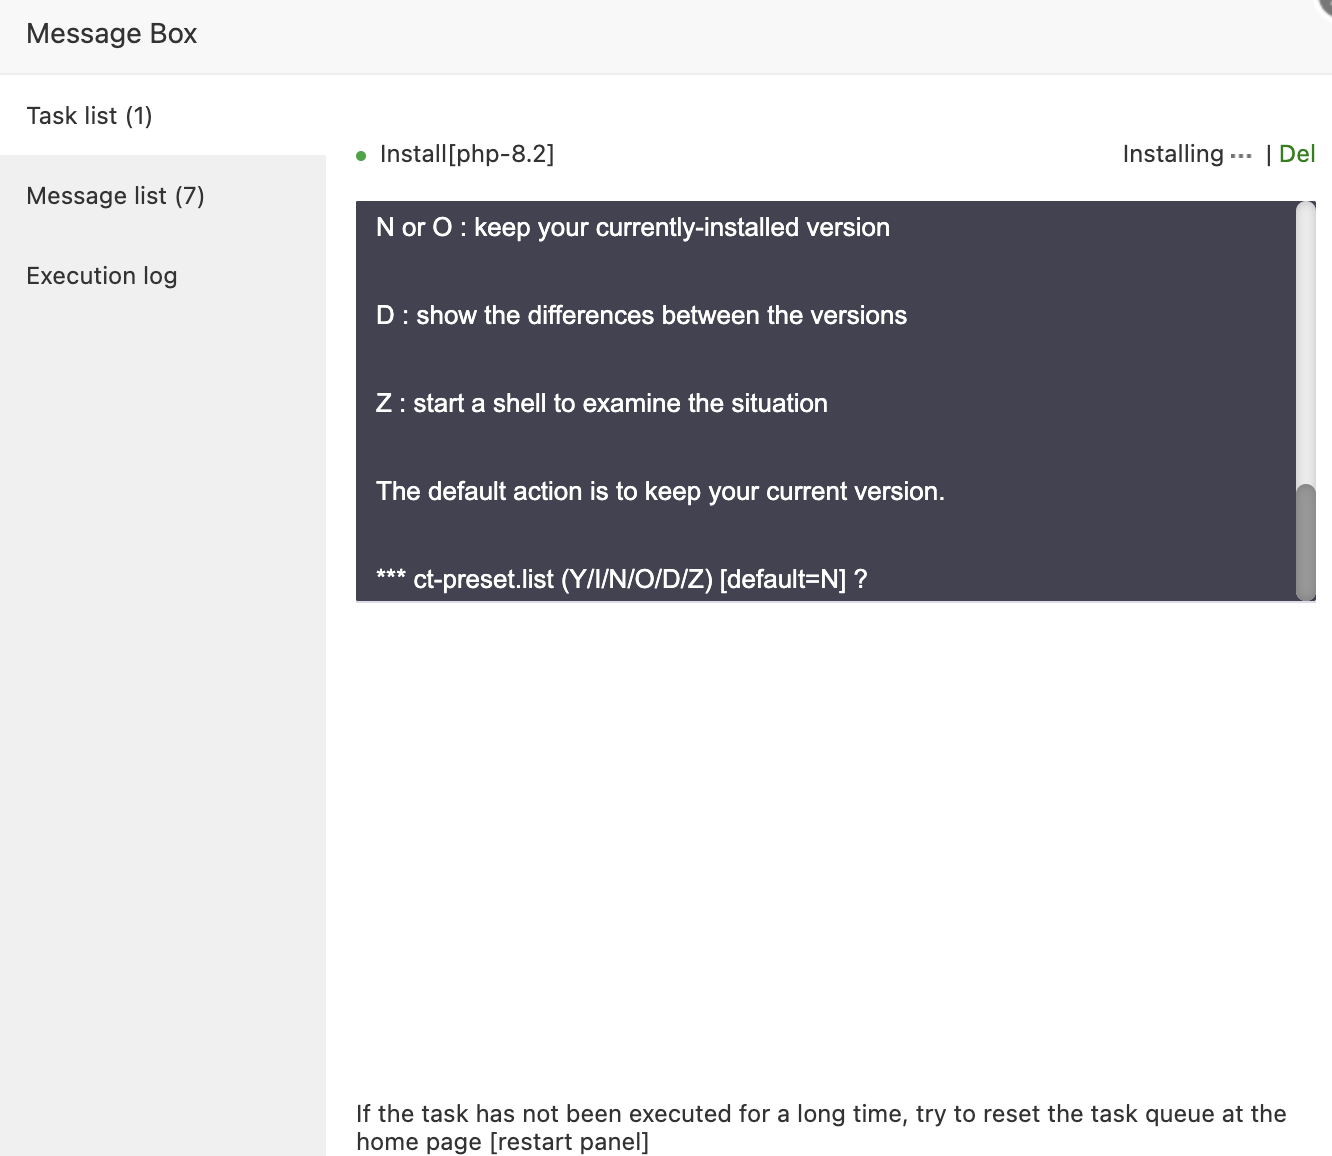Open the Execution log tab

click(102, 276)
